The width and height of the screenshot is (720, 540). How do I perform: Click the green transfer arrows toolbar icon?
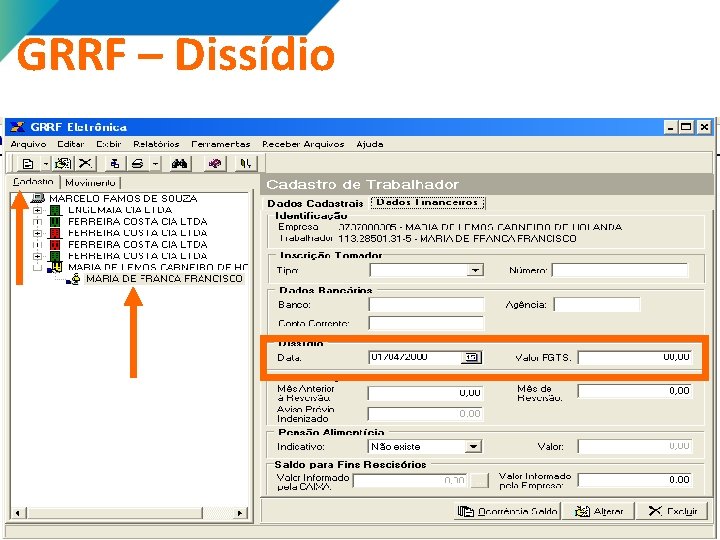[x=246, y=163]
